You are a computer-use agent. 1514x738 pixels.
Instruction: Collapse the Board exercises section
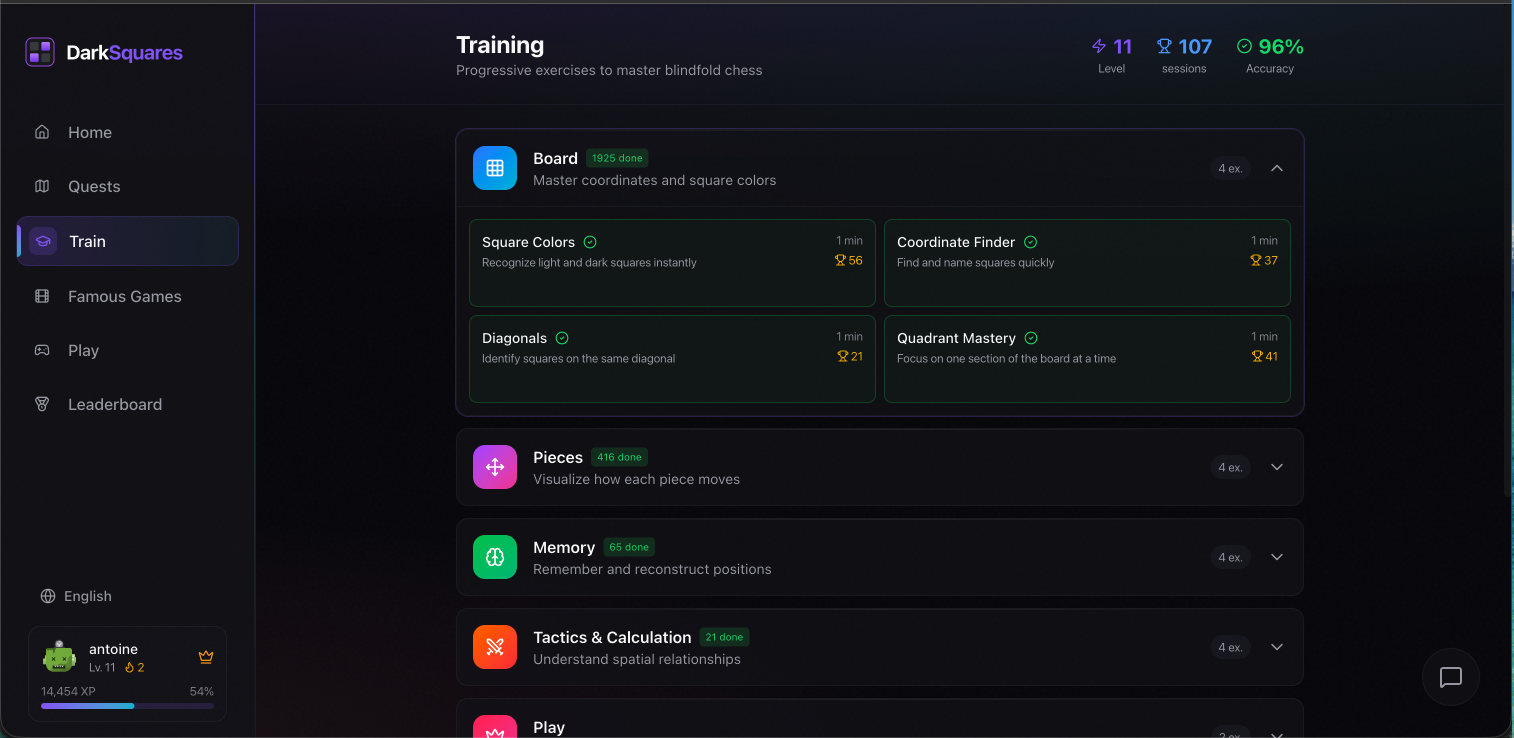coord(1277,168)
